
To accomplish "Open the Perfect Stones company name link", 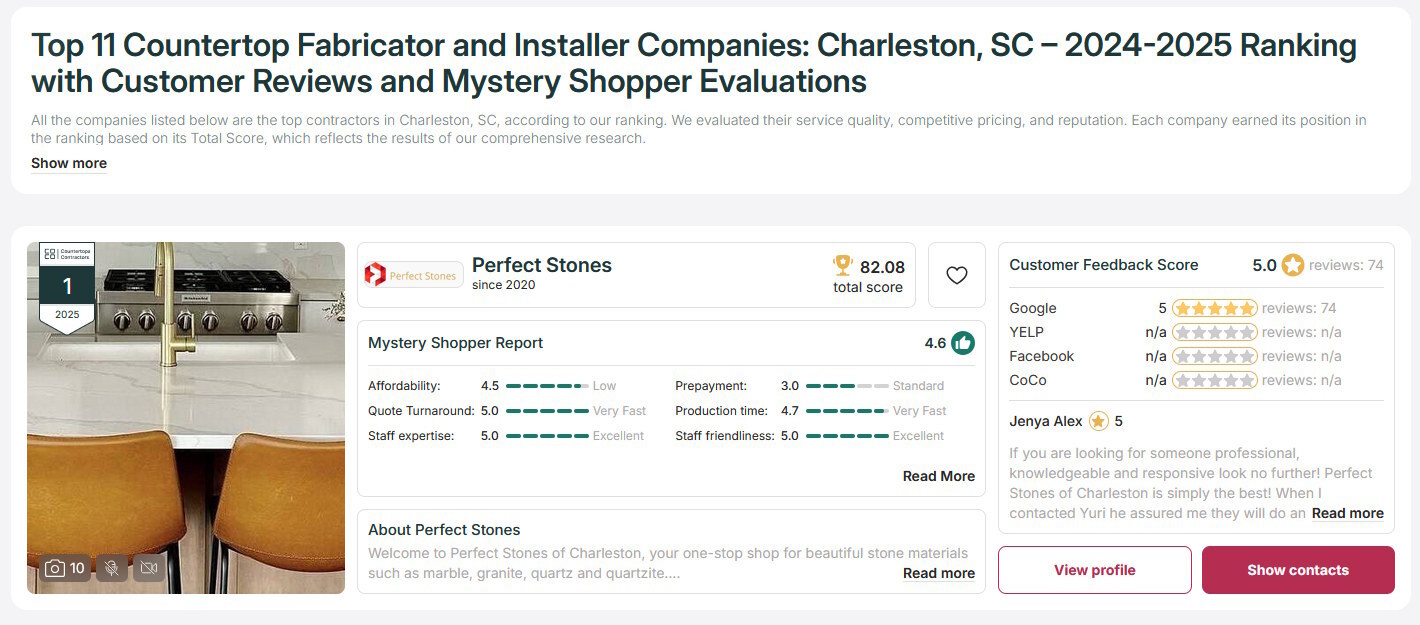I will (x=542, y=265).
